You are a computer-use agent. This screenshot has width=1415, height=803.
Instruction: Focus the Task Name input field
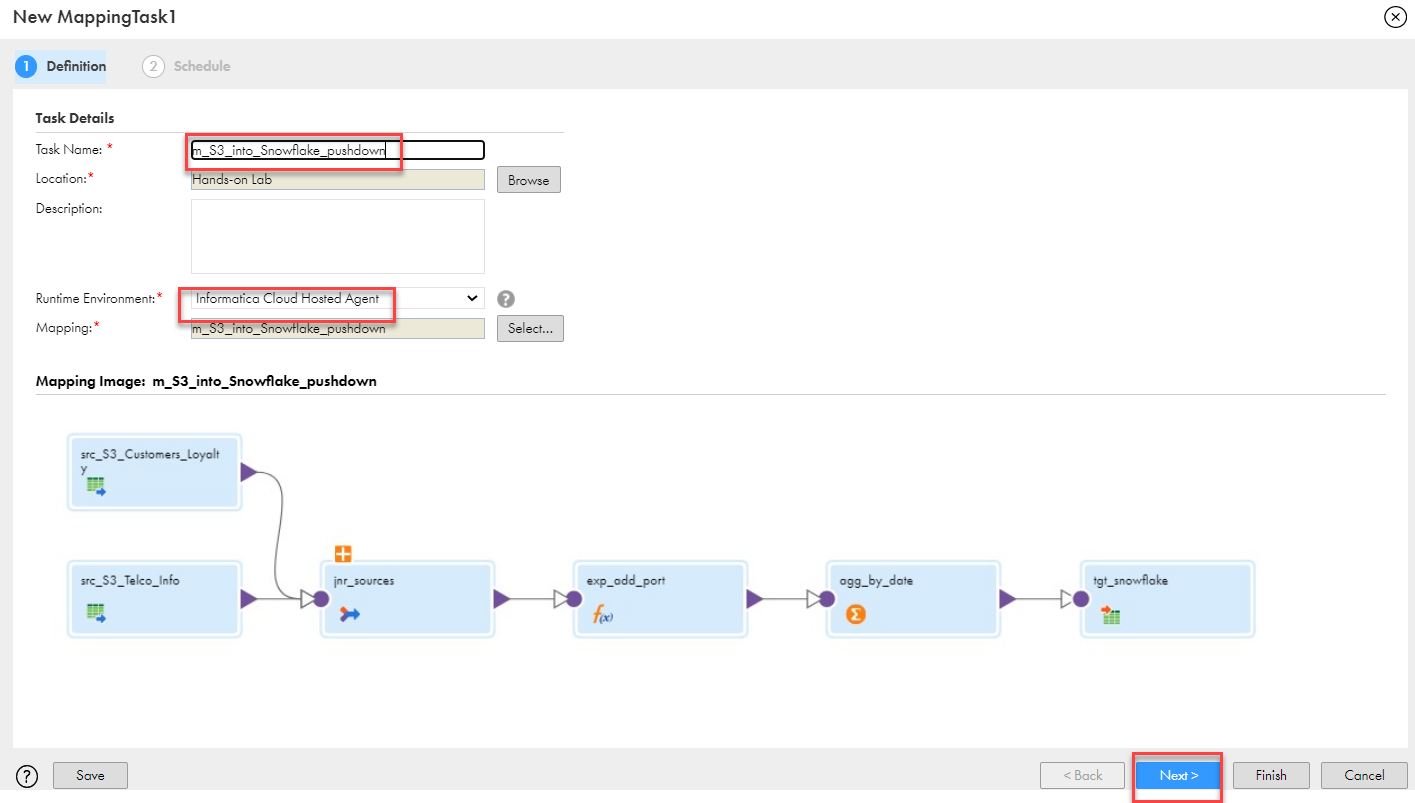click(x=338, y=150)
